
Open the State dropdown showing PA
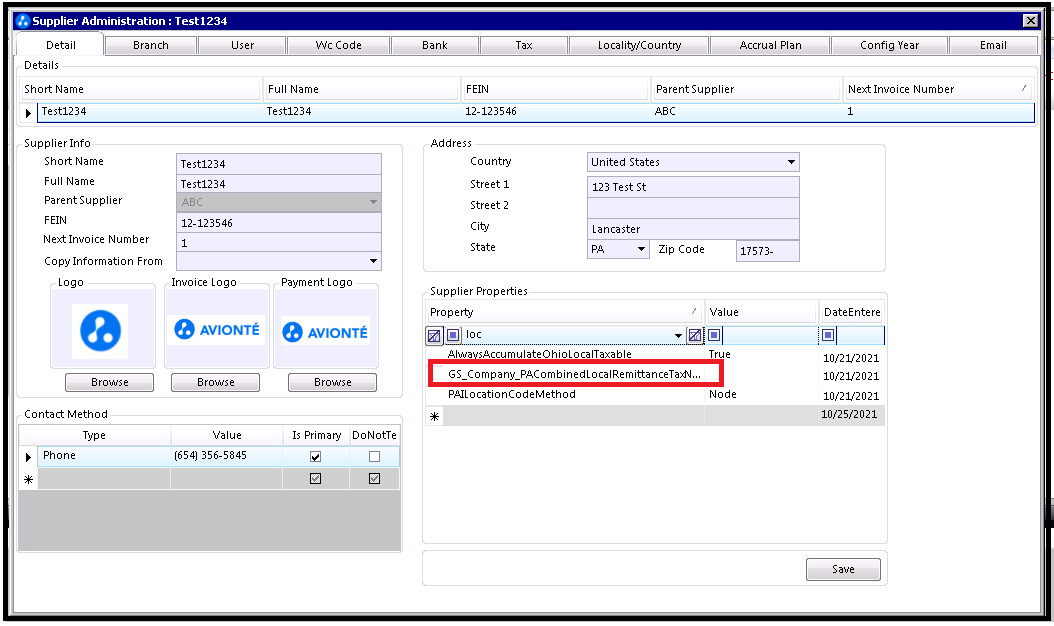coord(641,249)
